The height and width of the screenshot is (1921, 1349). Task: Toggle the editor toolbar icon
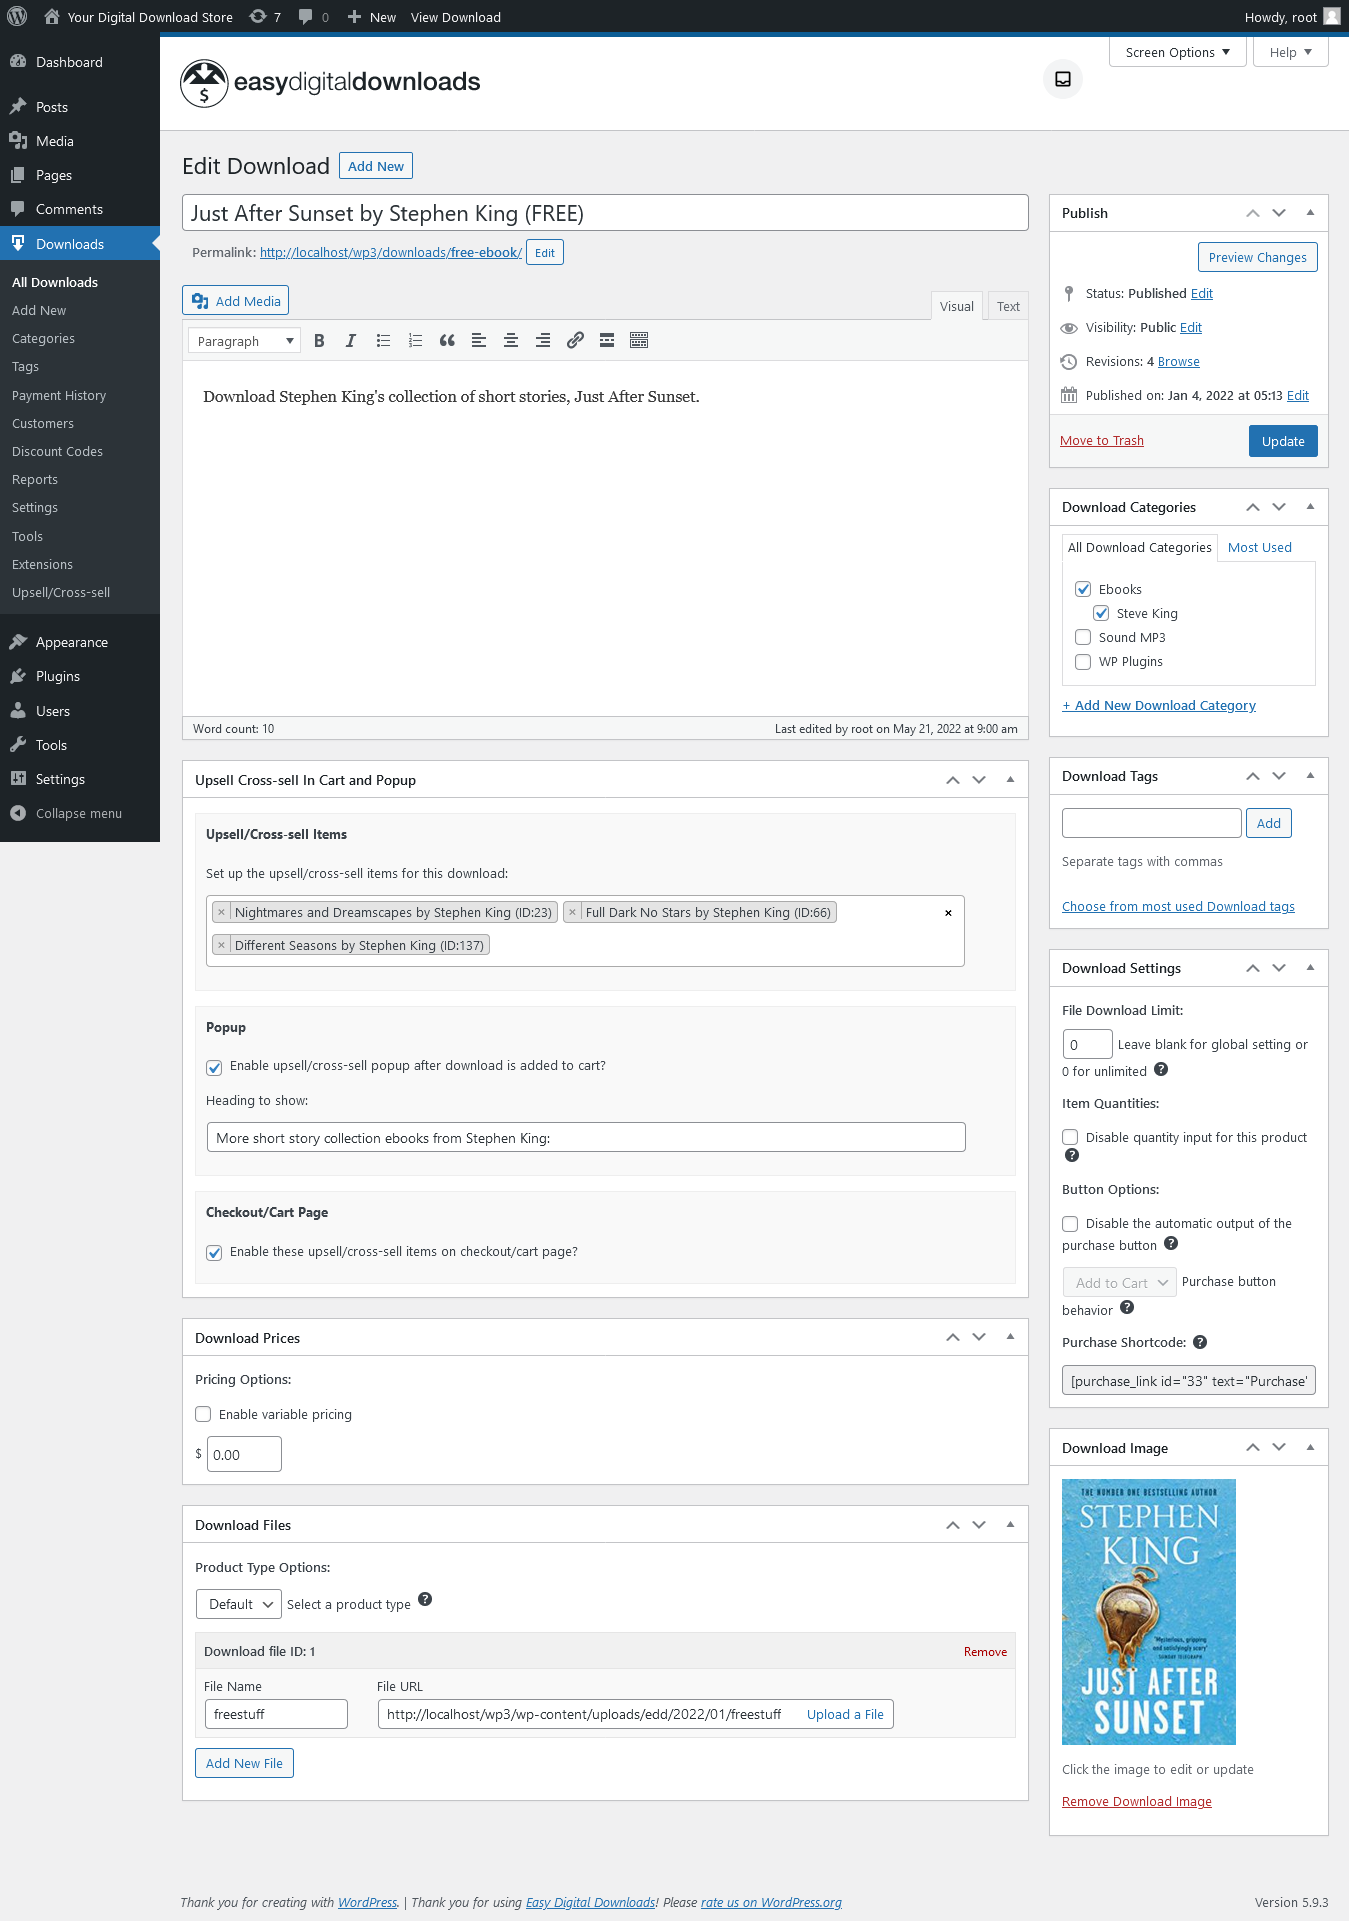point(639,341)
